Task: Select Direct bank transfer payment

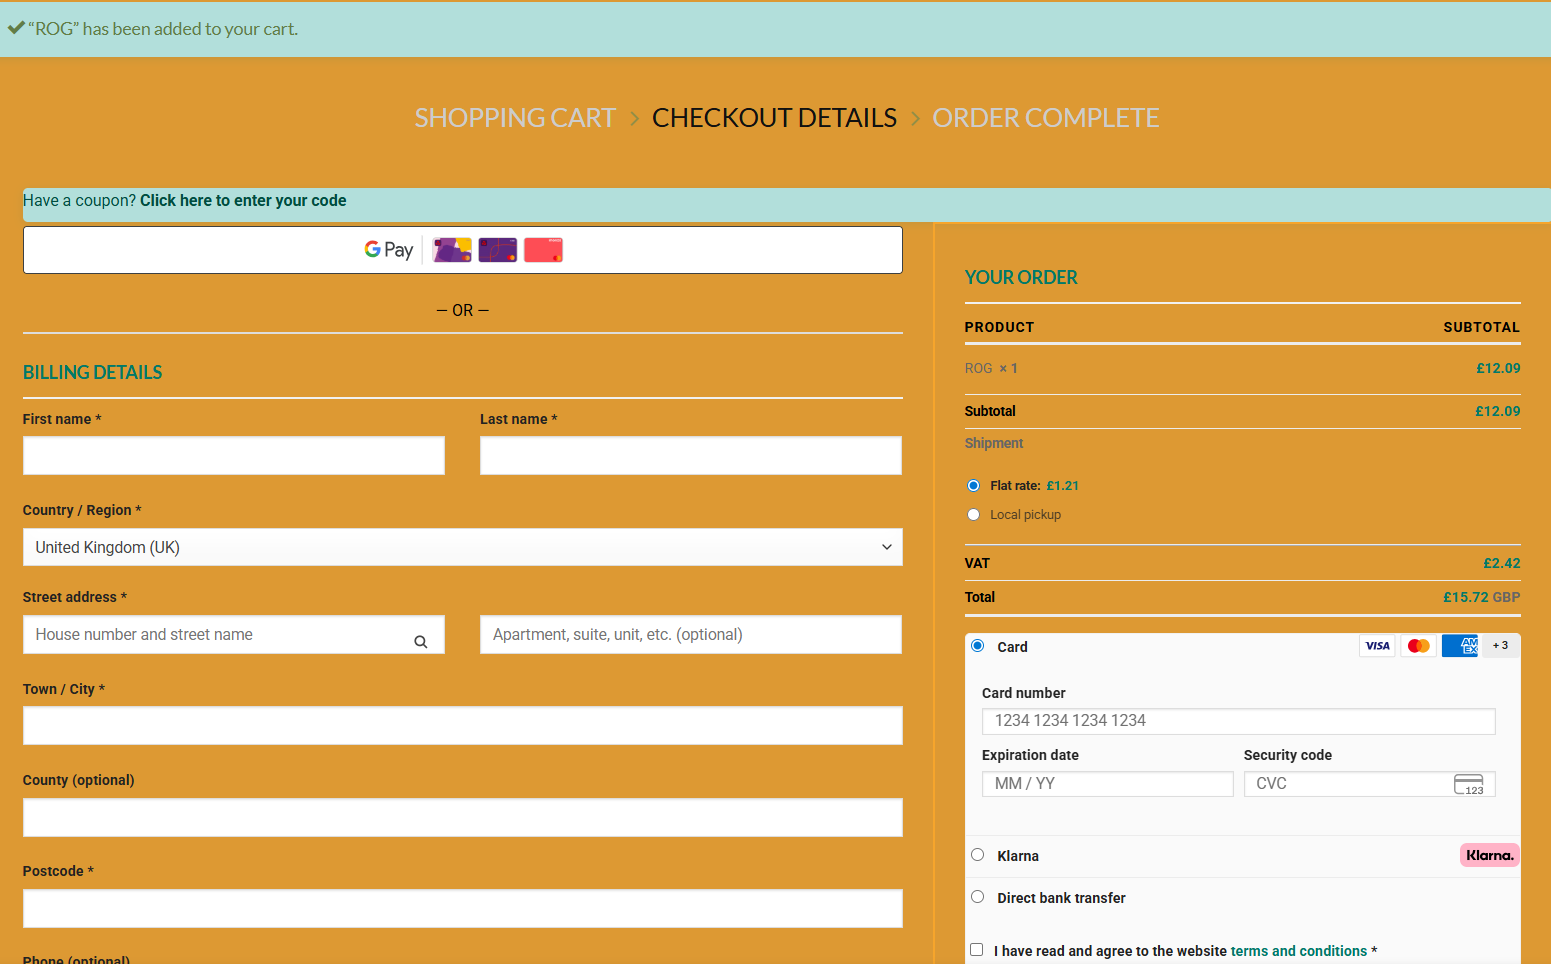Action: 977,896
